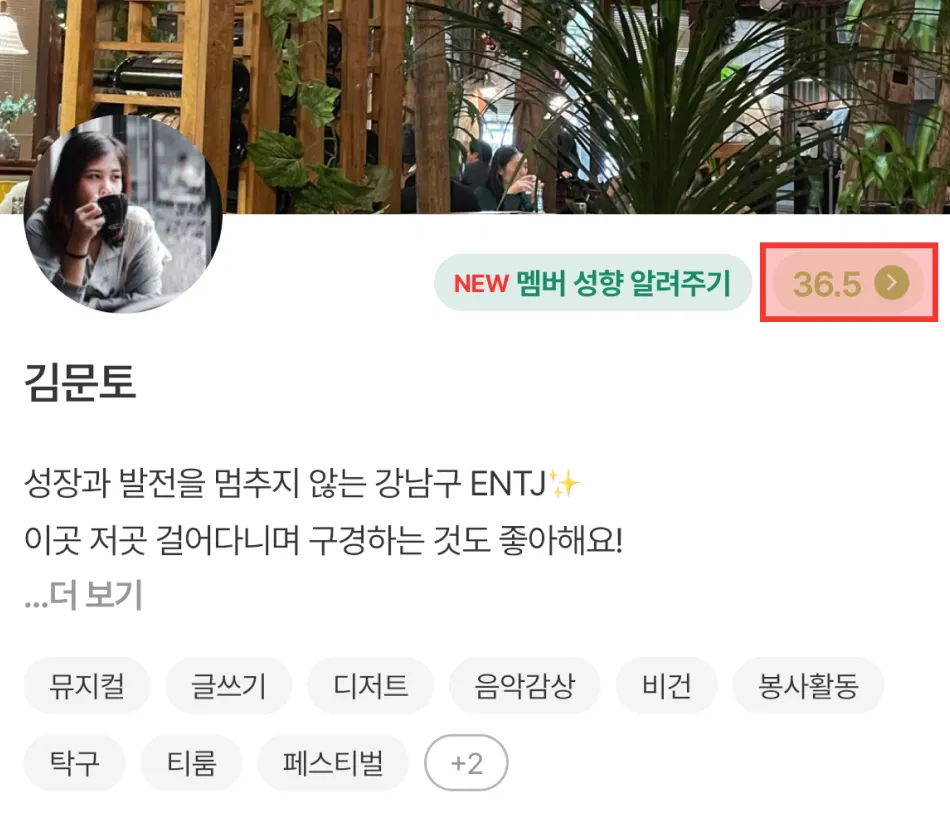Tap the NEW 멤버 성향 알려주기 button

[593, 282]
